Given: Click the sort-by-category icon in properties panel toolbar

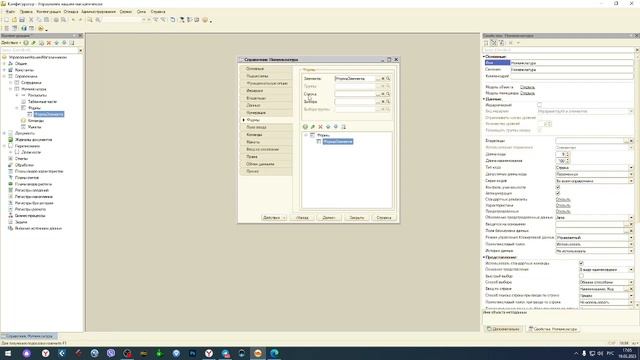Looking at the screenshot, I should (x=494, y=42).
